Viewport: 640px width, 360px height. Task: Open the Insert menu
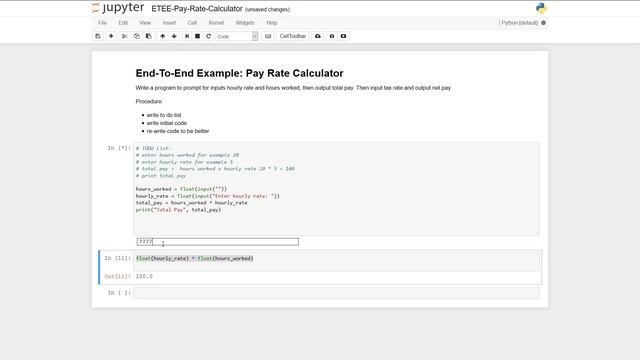pos(169,23)
